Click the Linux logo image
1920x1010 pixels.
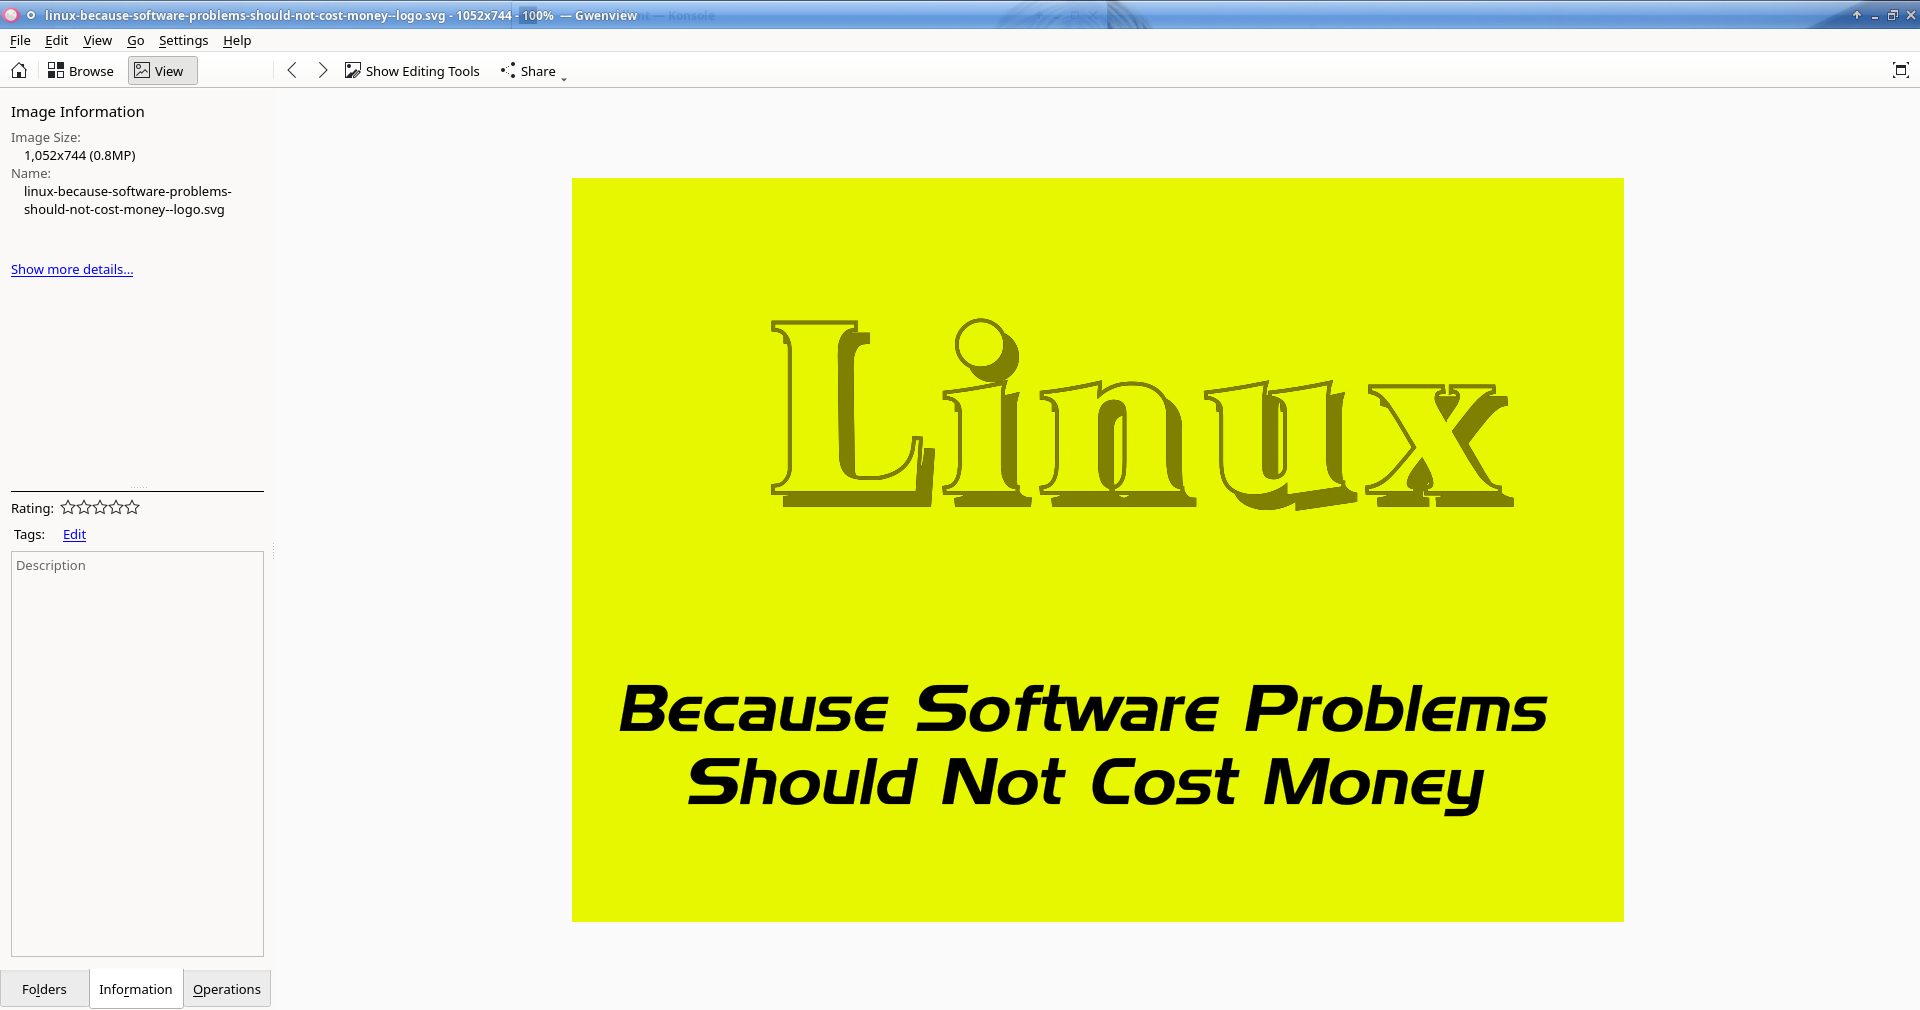point(1098,550)
